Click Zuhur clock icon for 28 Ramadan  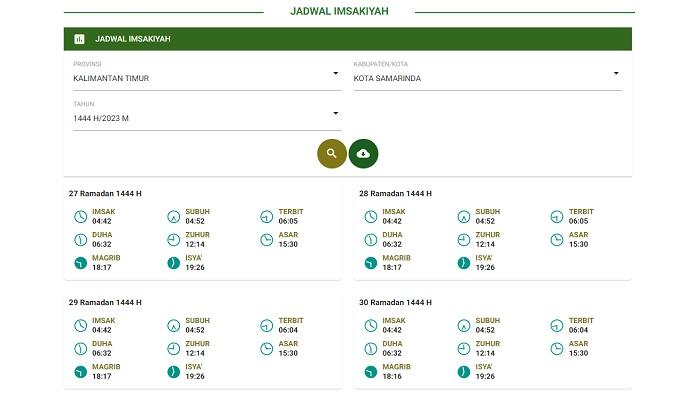pyautogui.click(x=464, y=240)
